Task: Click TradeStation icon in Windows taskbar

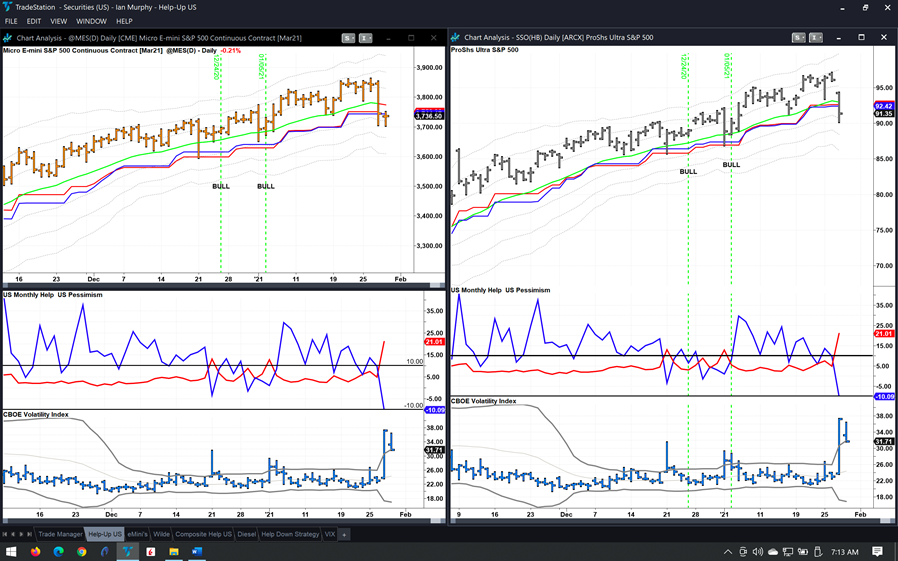Action: click(128, 551)
